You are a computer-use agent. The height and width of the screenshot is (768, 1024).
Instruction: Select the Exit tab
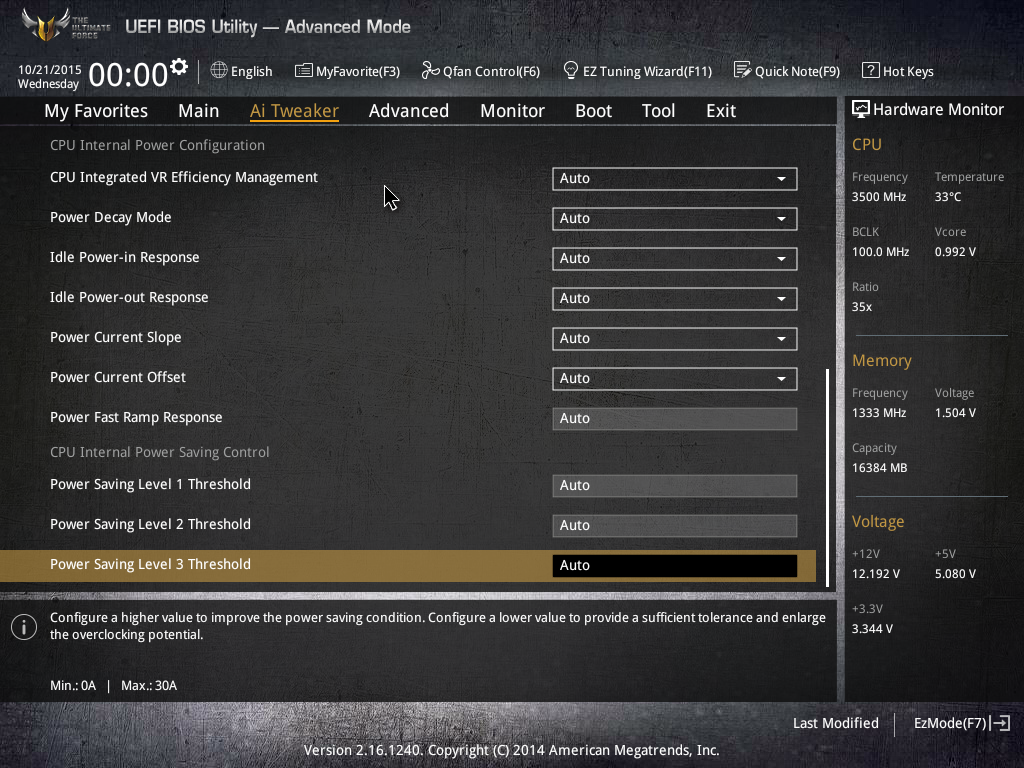coord(721,111)
